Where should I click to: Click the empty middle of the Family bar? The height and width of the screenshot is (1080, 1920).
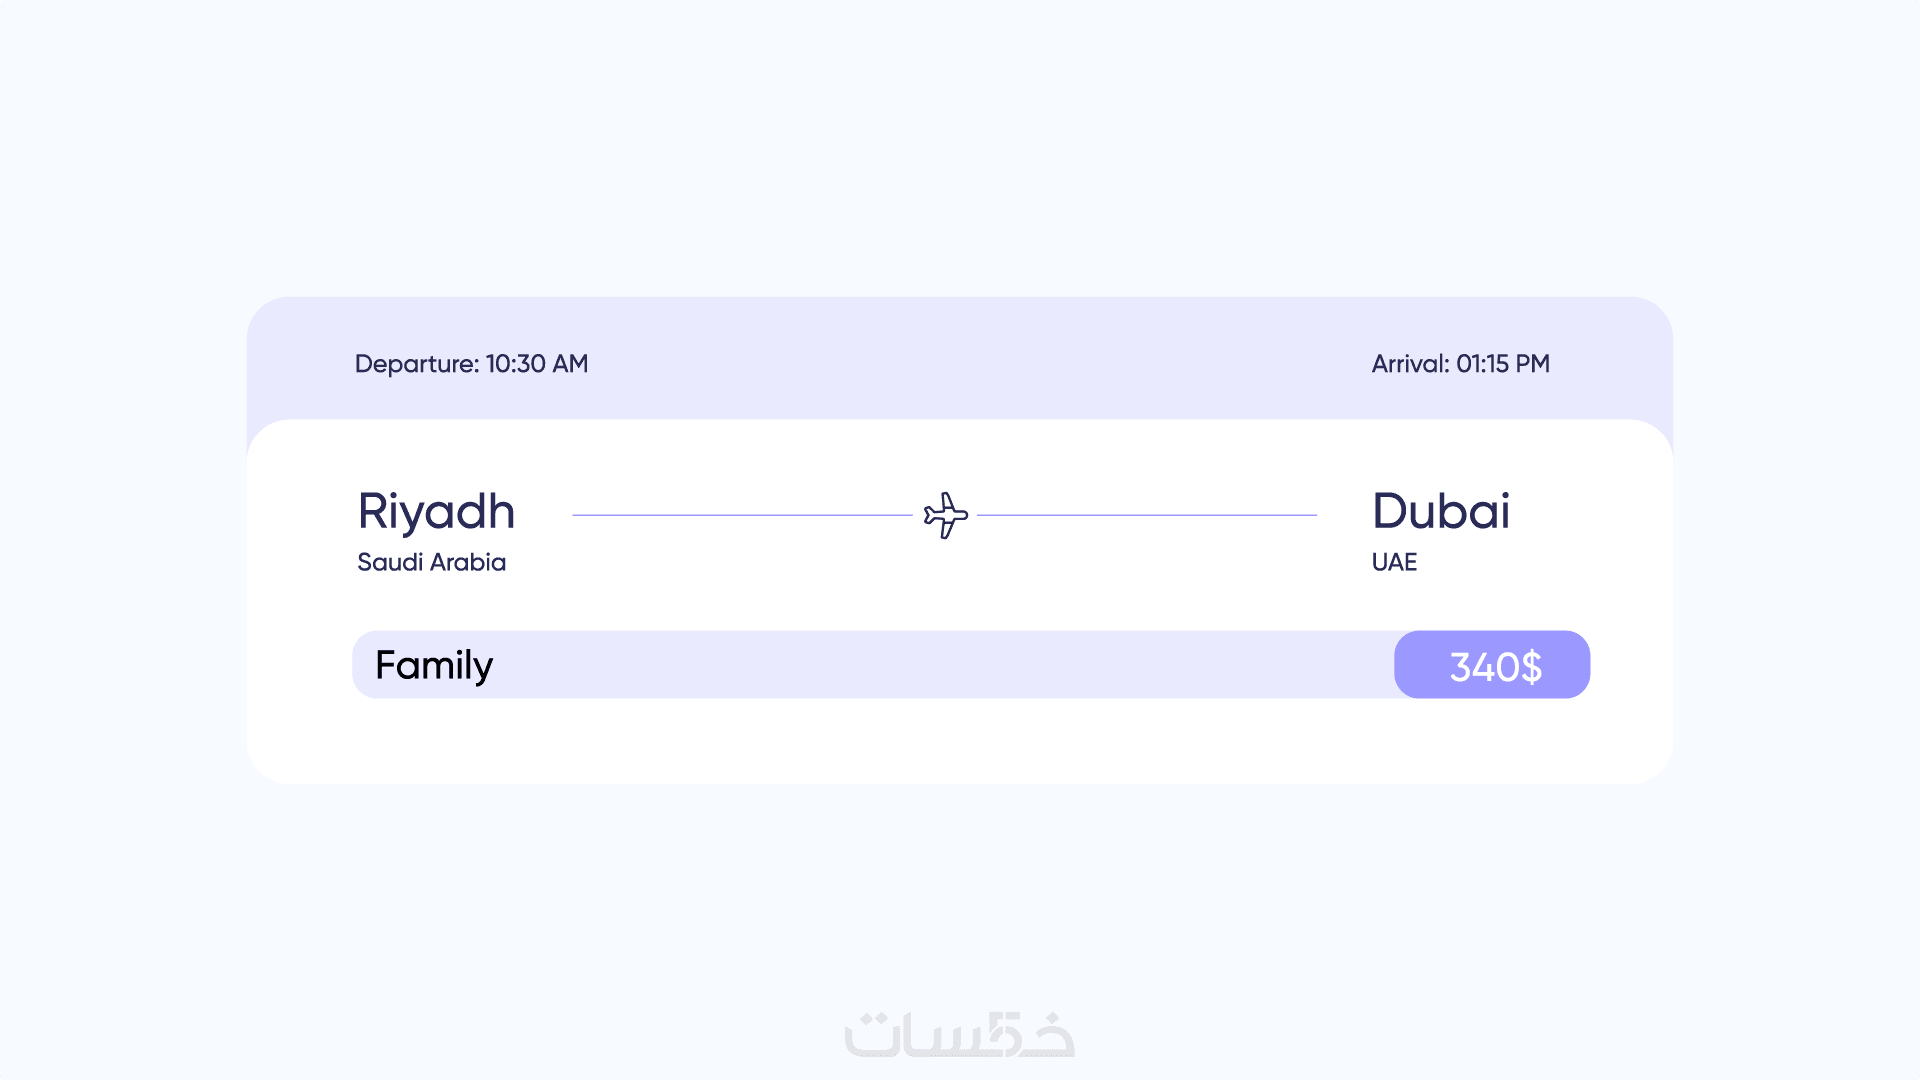pos(940,665)
